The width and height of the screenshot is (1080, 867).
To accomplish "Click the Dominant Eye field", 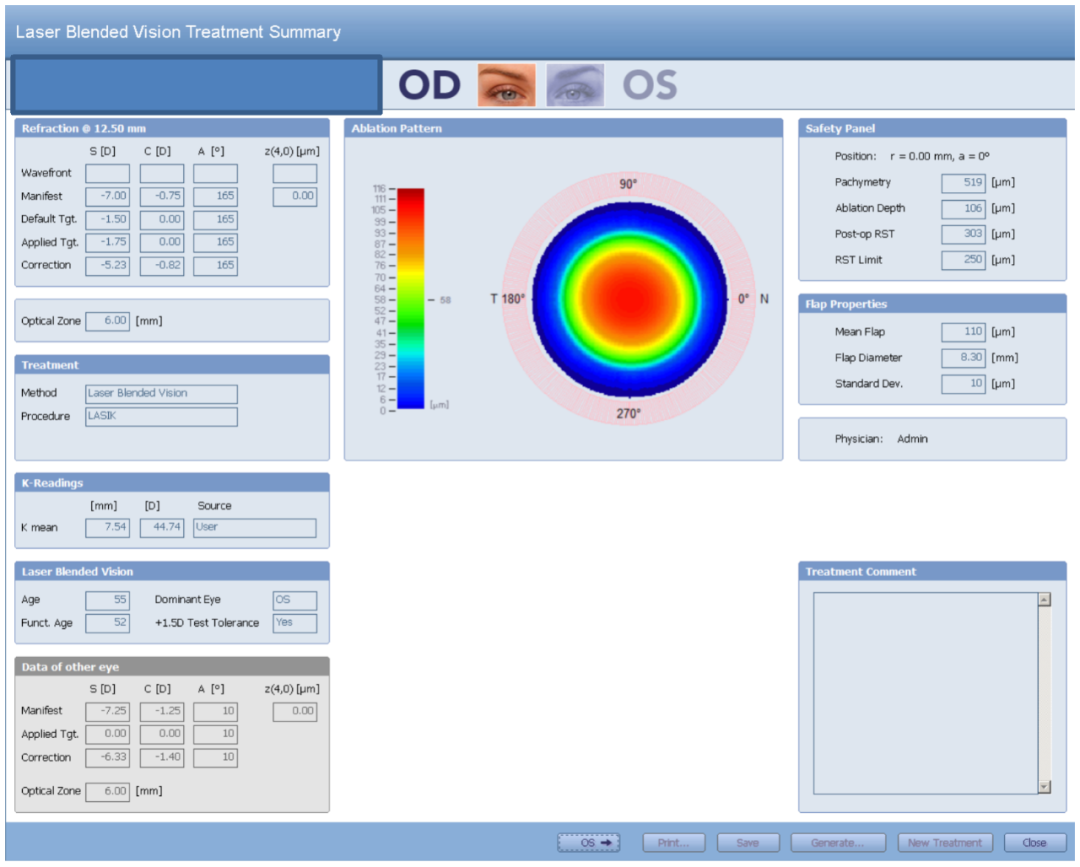I will click(294, 600).
